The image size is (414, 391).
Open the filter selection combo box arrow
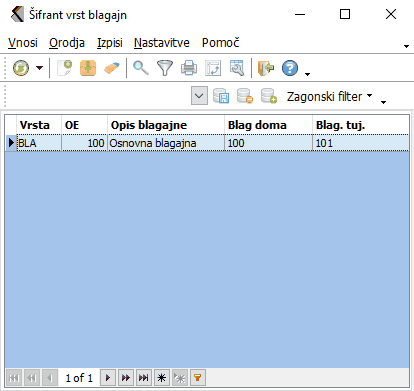(x=199, y=96)
